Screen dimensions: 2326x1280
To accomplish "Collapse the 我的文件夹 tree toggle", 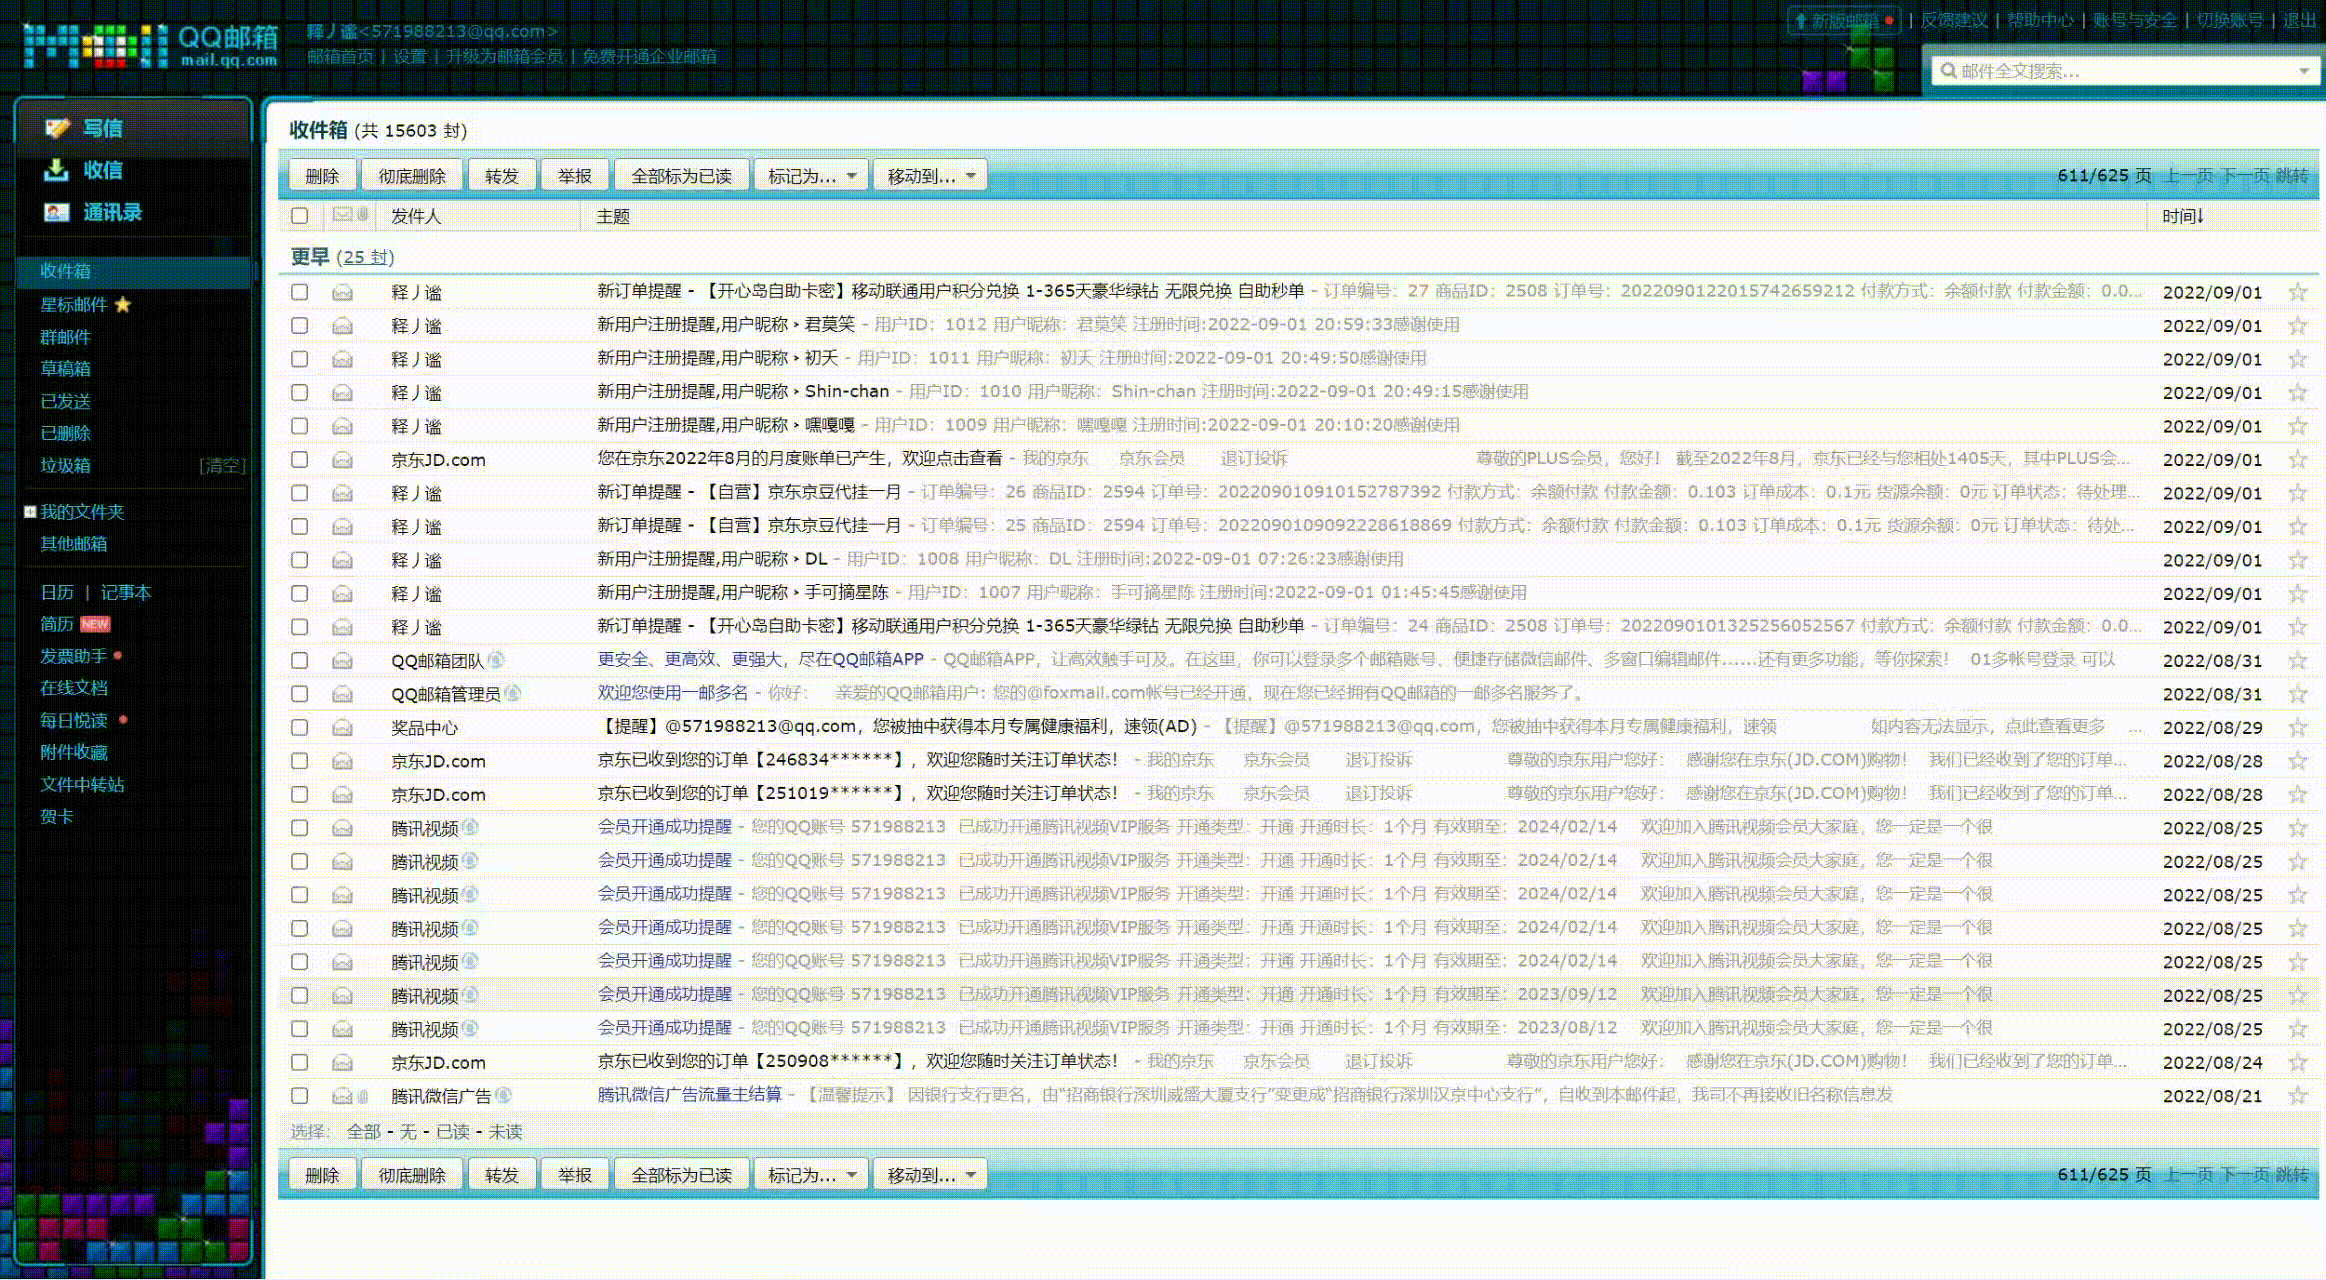I will [30, 512].
